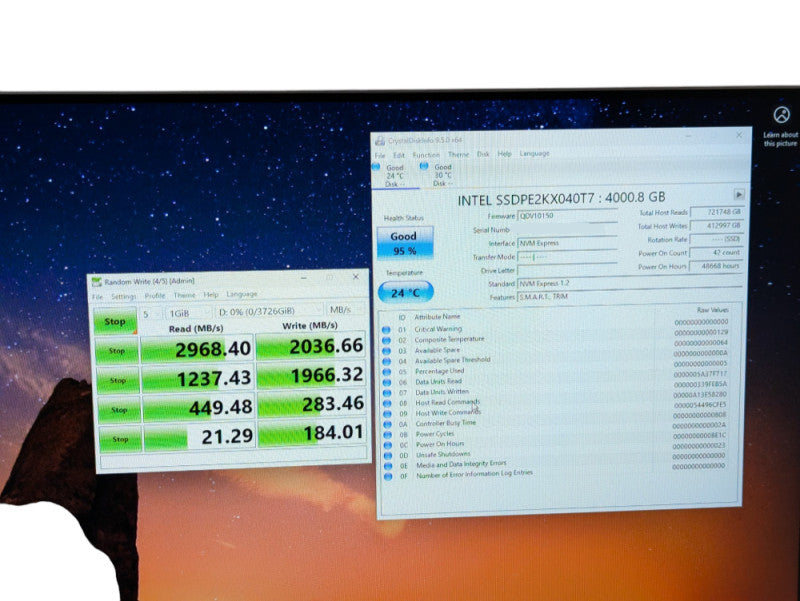
Task: Open File menu in CrystalDiskMark
Action: pos(97,297)
